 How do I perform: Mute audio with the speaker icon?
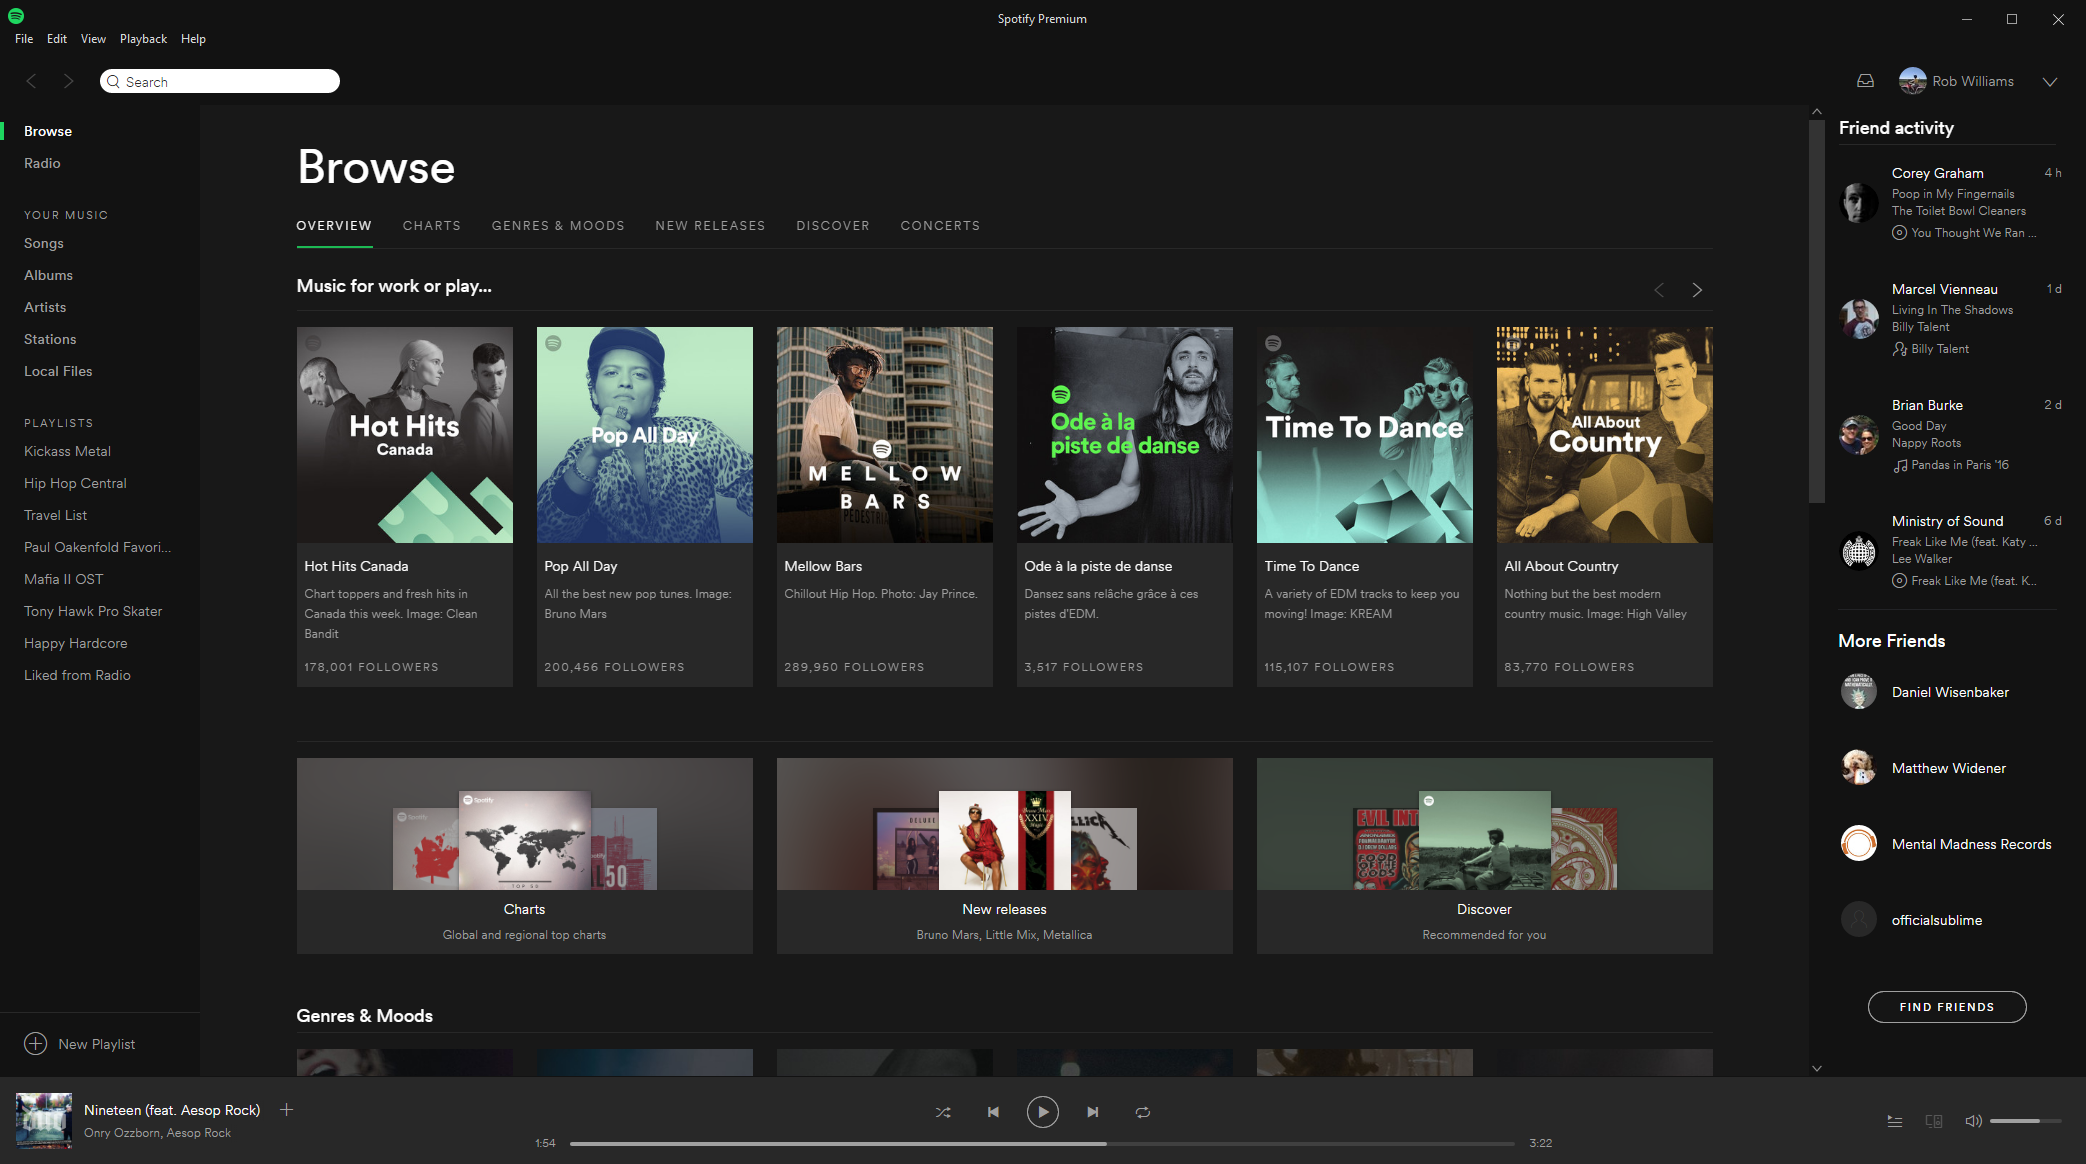coord(1973,1121)
